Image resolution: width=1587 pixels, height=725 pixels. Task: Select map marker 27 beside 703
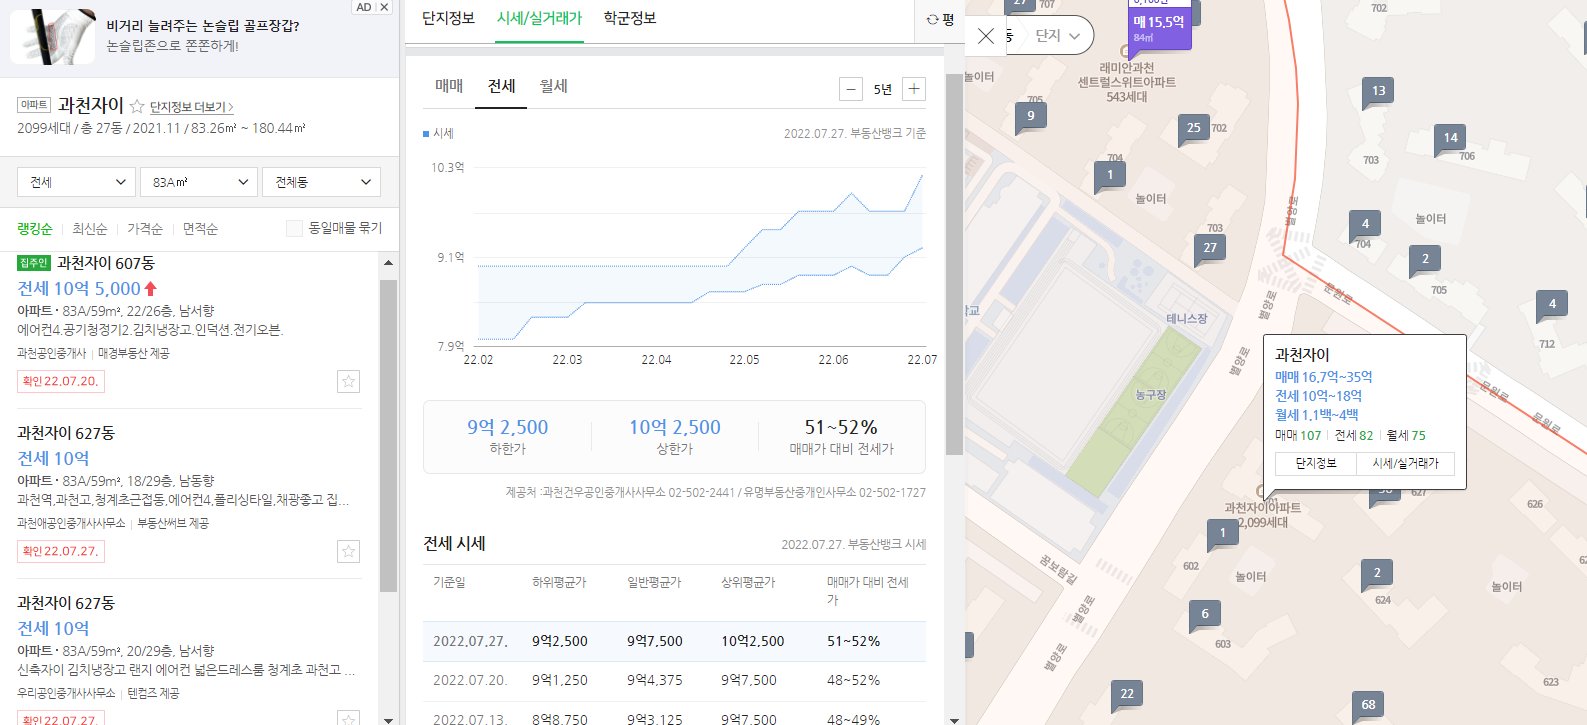pyautogui.click(x=1211, y=248)
